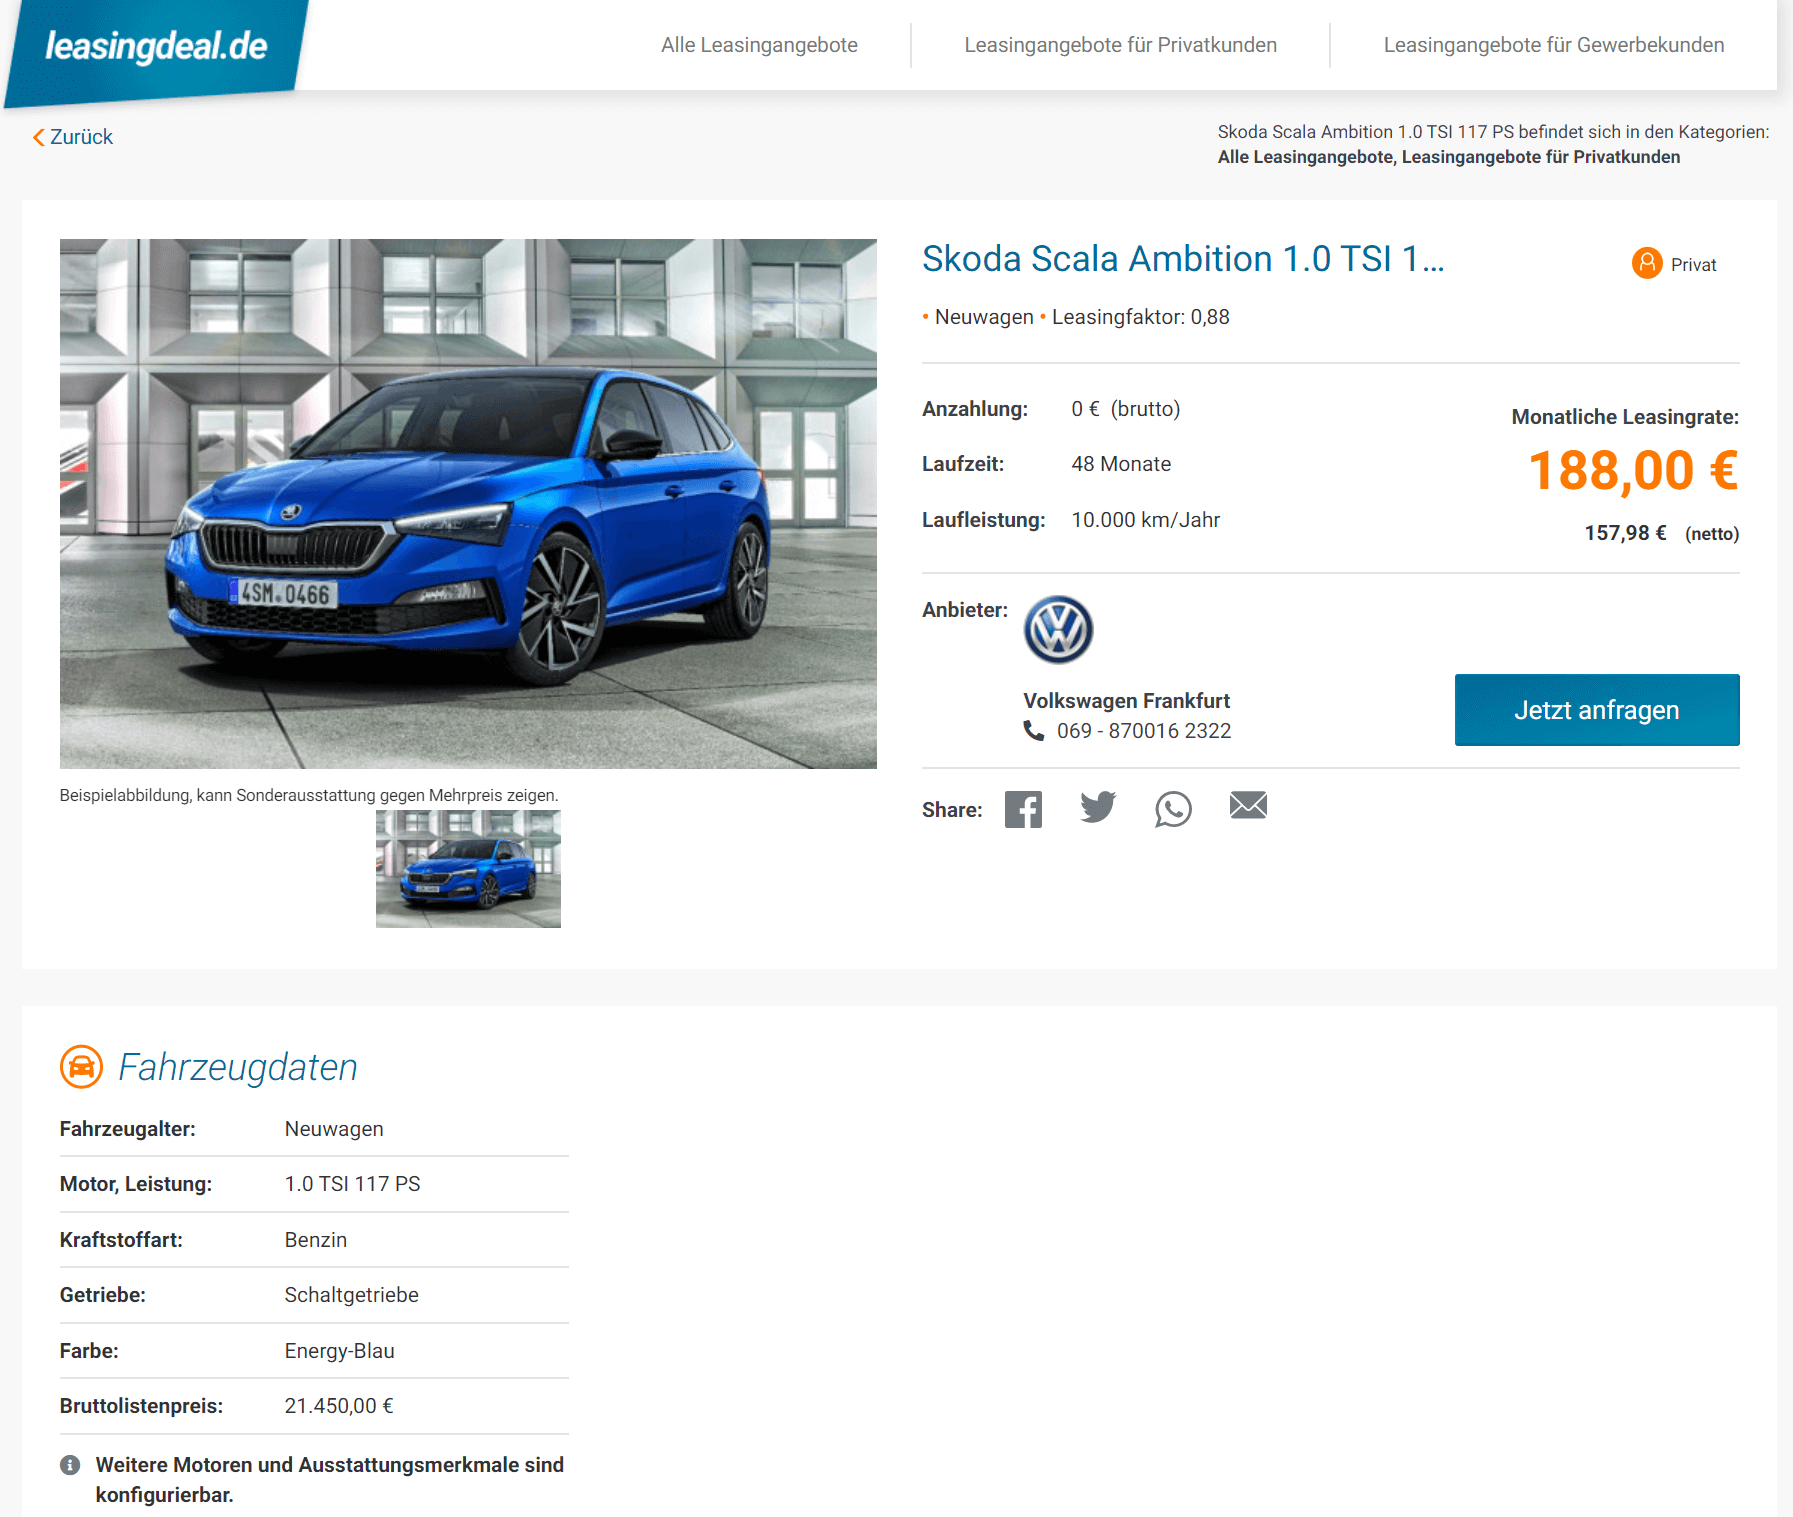Click the 21.450,00 € Bruttolistenpreis value
1793x1517 pixels.
coord(339,1406)
